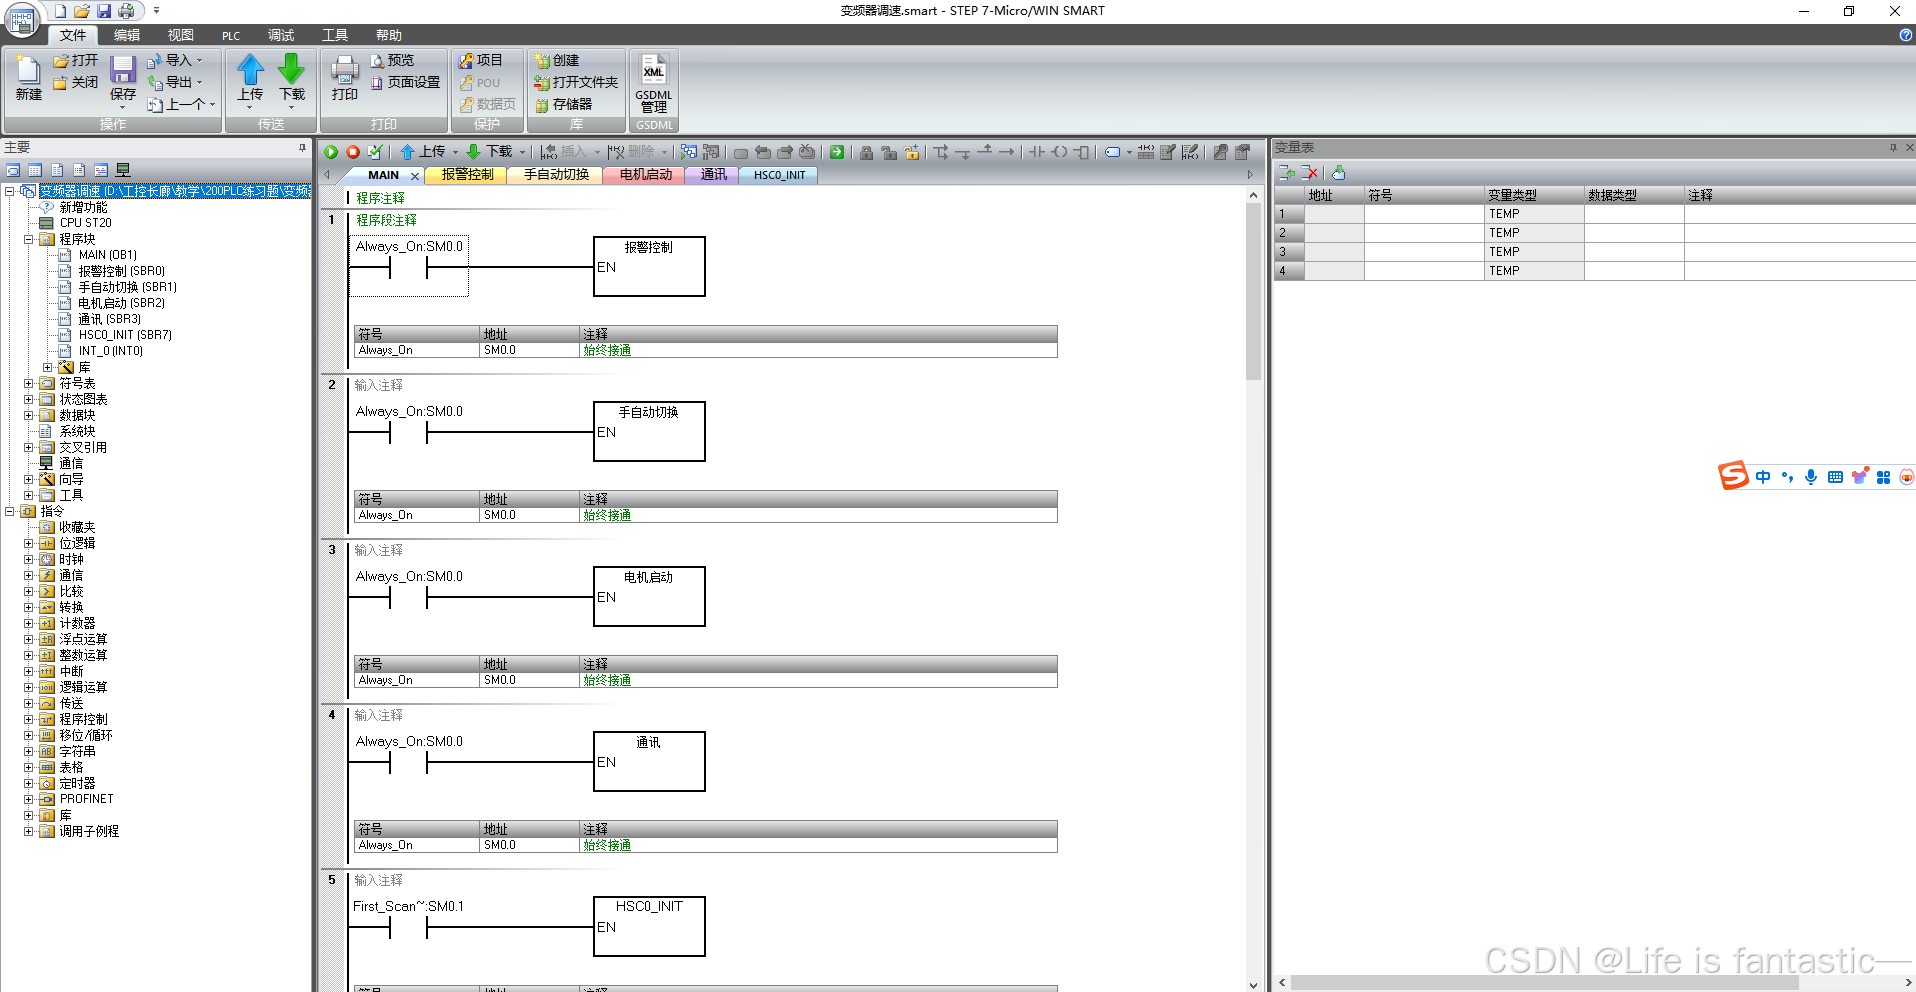Click the pin icon on 主要 panel
This screenshot has width=1916, height=992.
302,147
